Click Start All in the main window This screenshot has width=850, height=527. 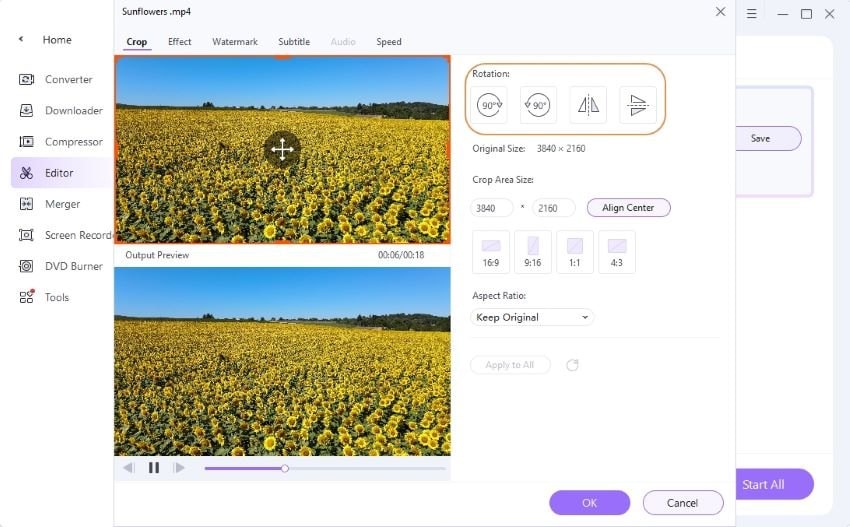tap(774, 484)
